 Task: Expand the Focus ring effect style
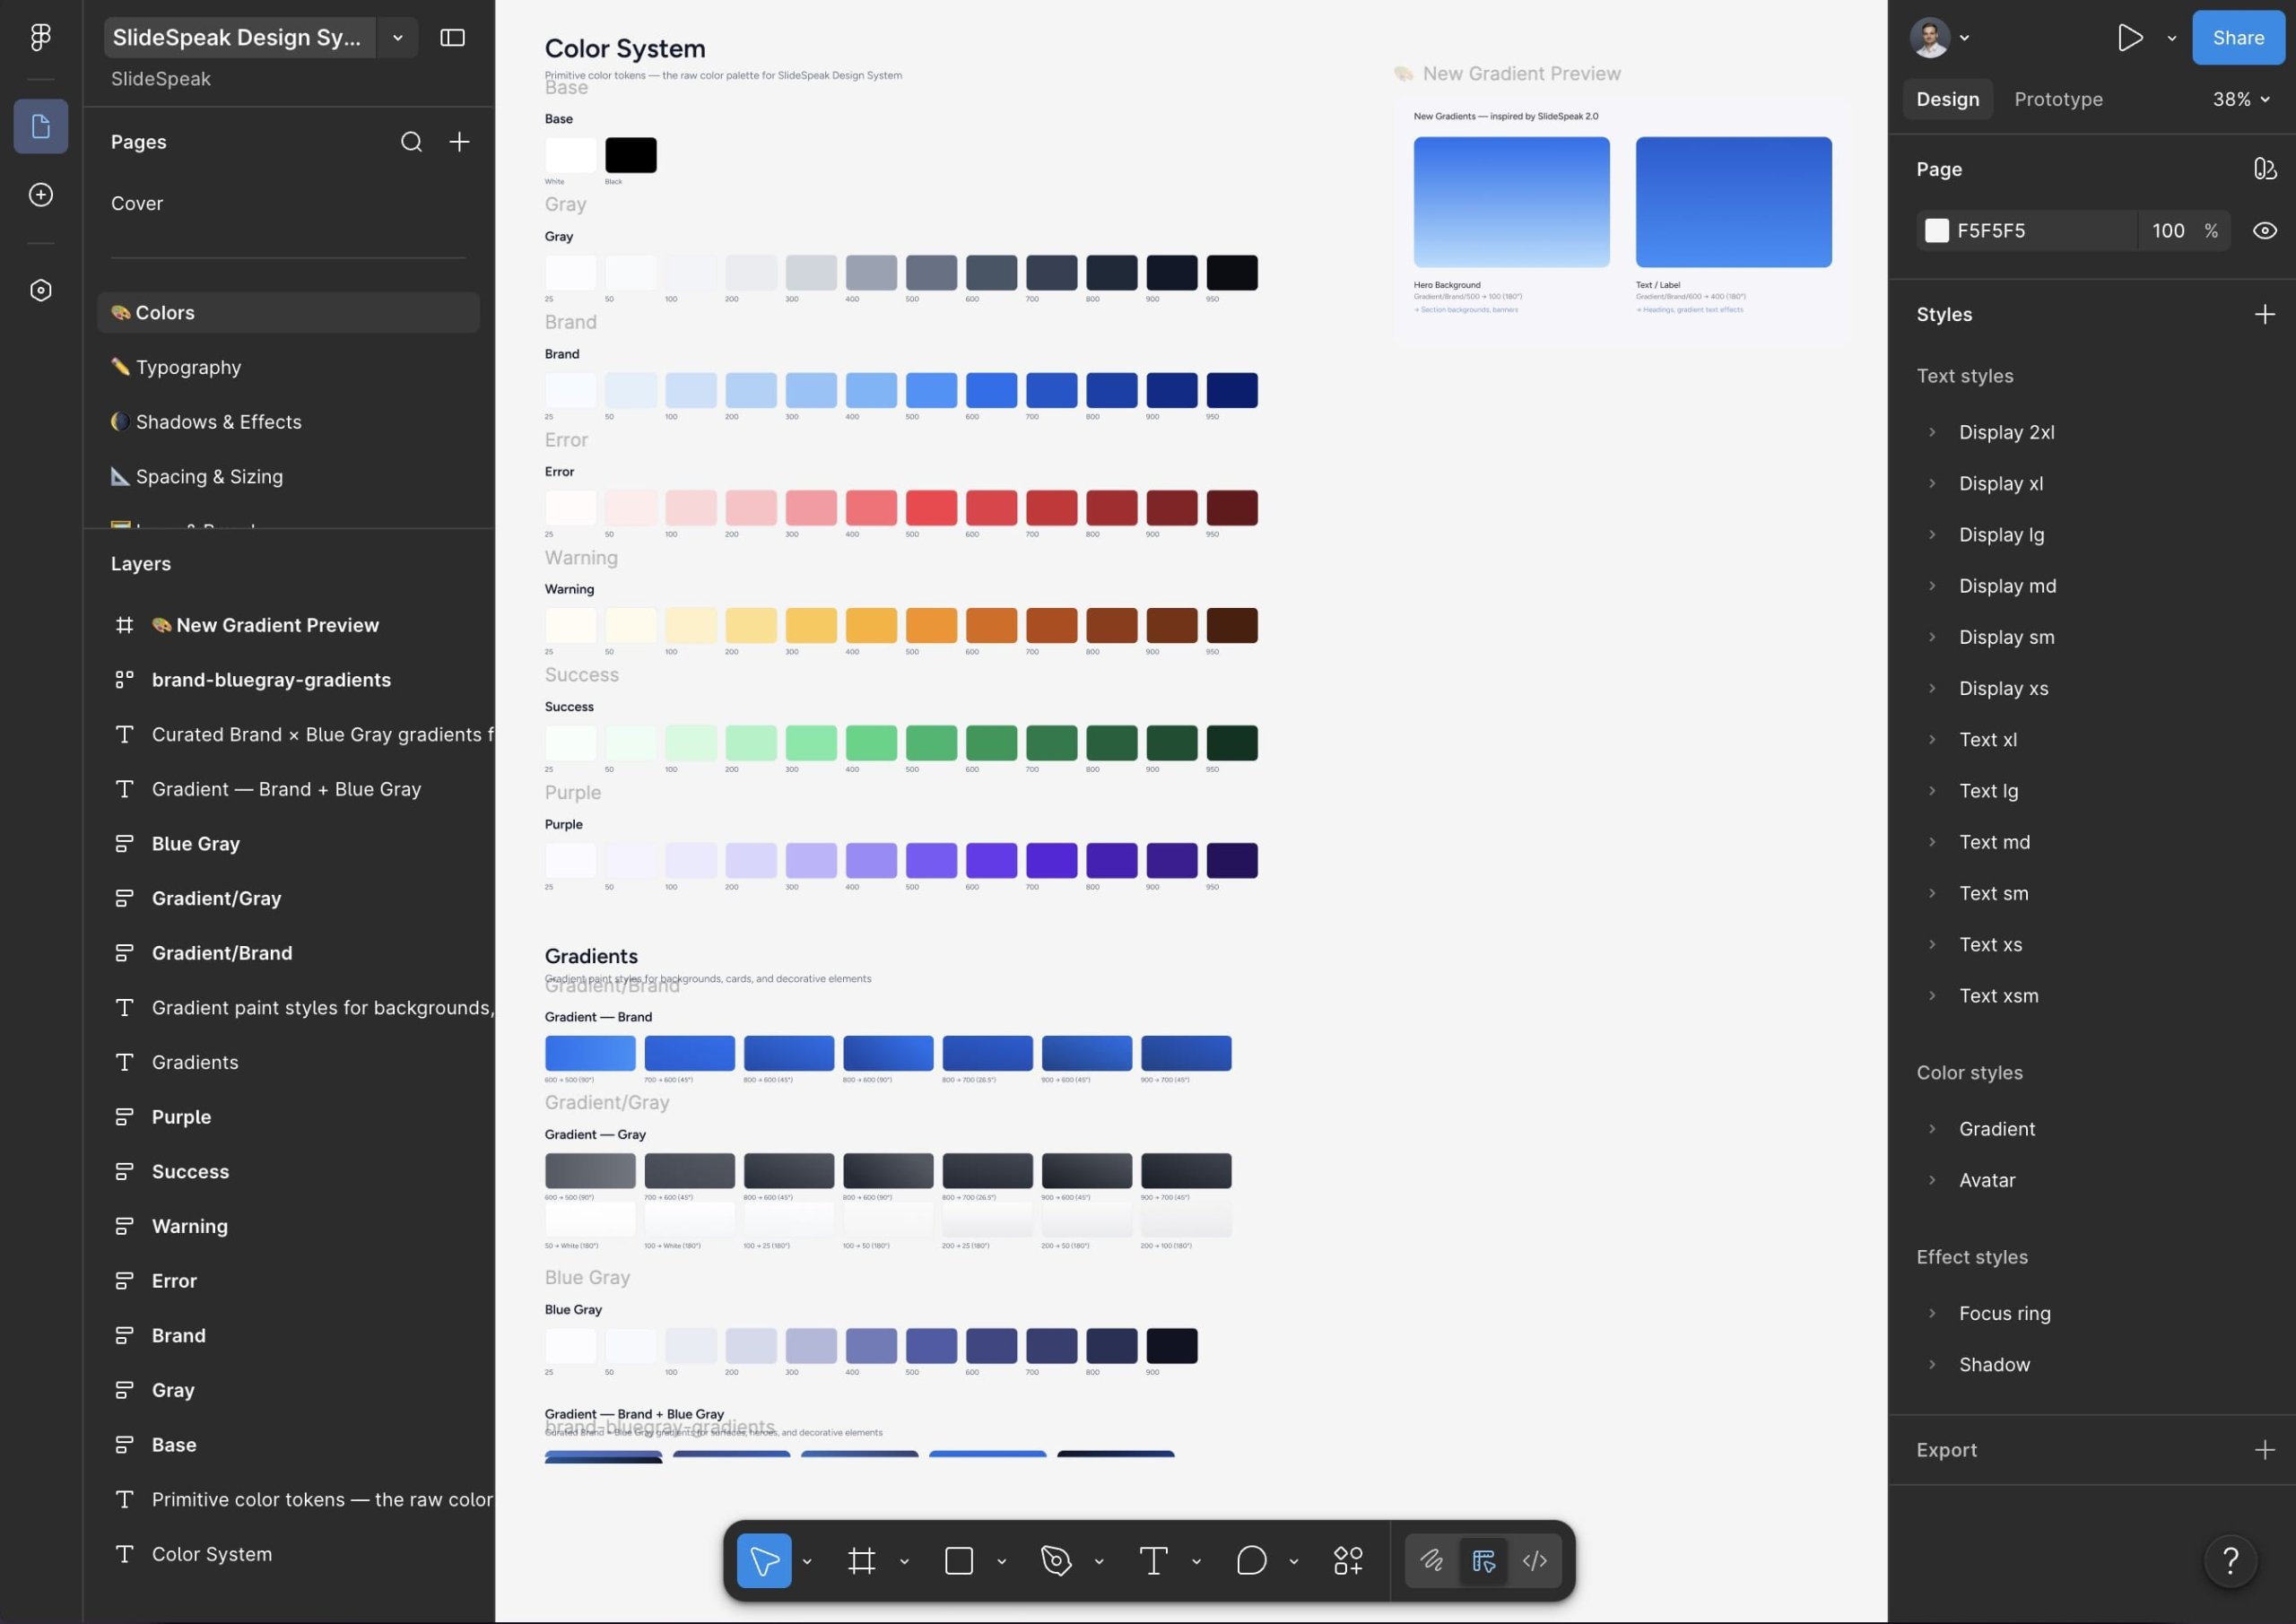coord(1932,1313)
